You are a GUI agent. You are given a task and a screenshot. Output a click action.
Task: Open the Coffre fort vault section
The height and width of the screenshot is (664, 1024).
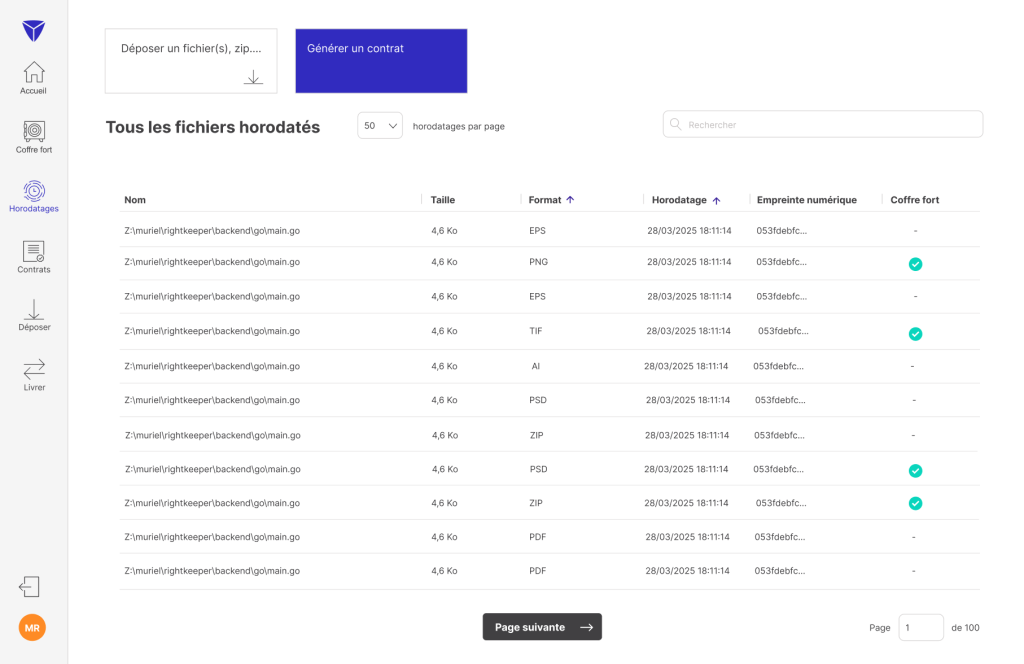tap(34, 137)
